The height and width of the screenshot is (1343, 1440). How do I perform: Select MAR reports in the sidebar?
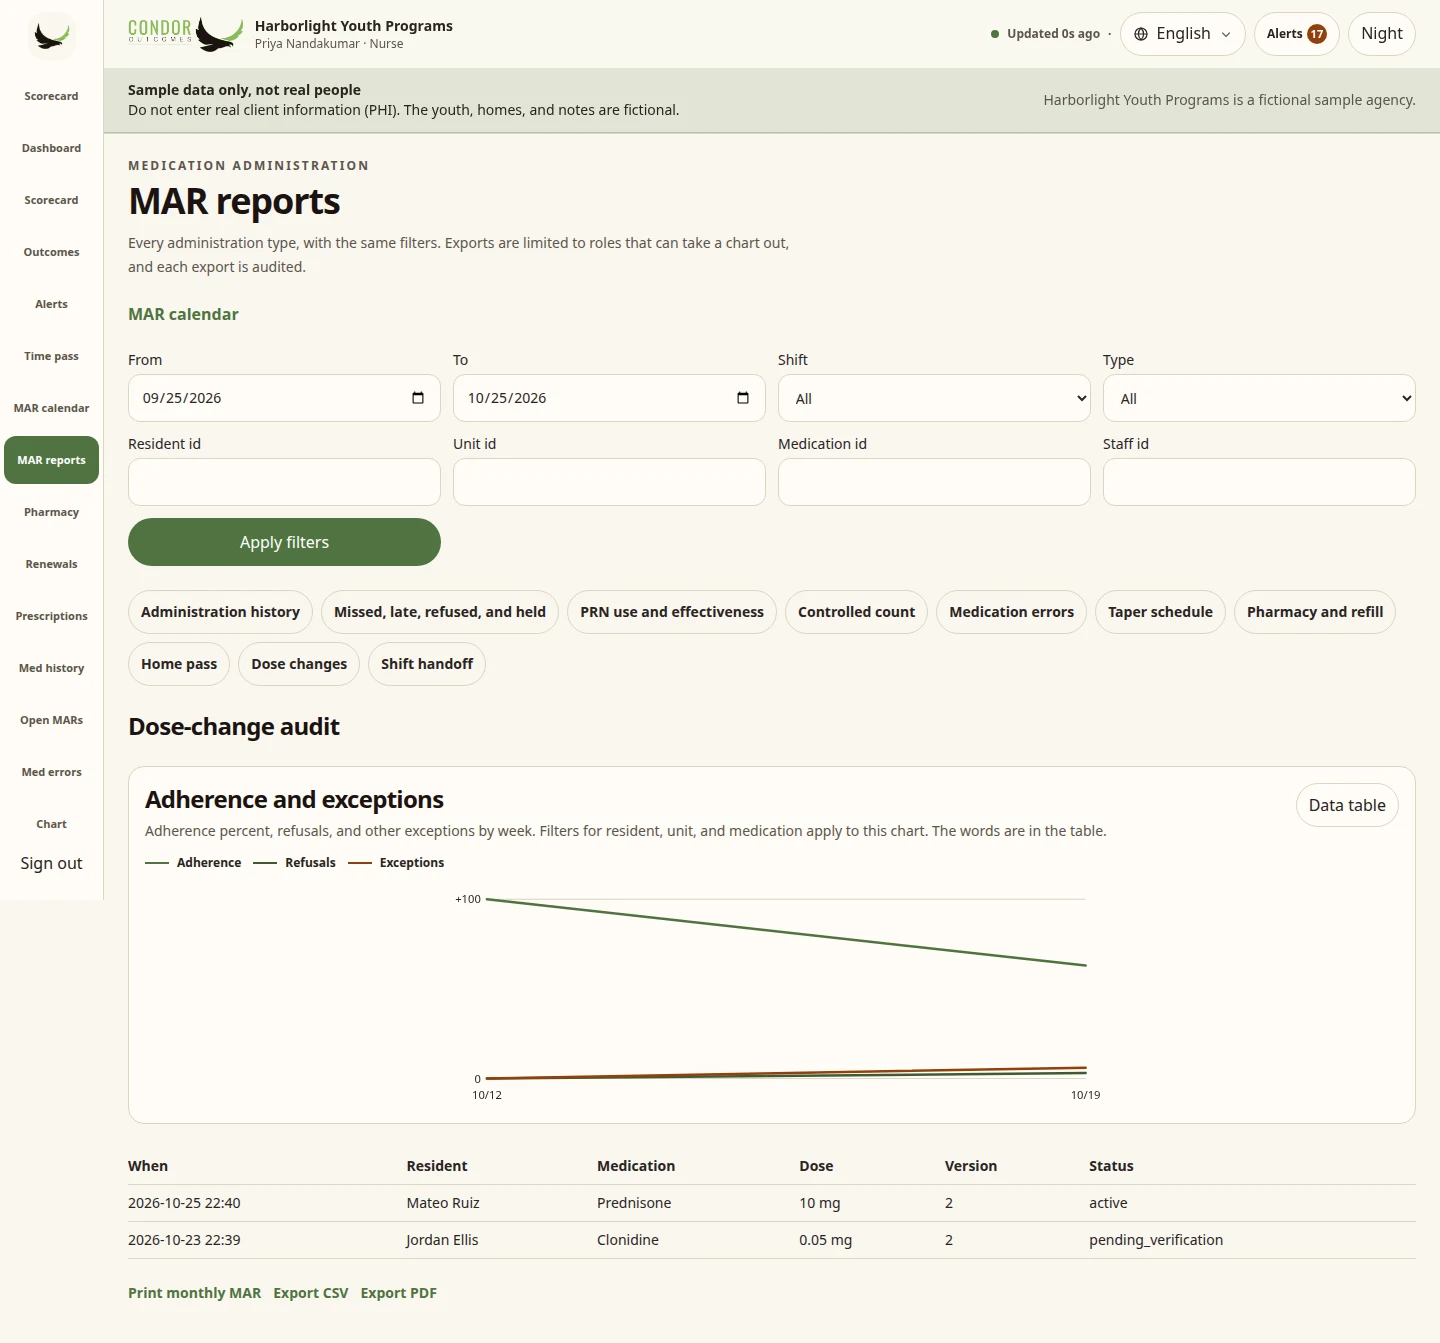point(51,460)
